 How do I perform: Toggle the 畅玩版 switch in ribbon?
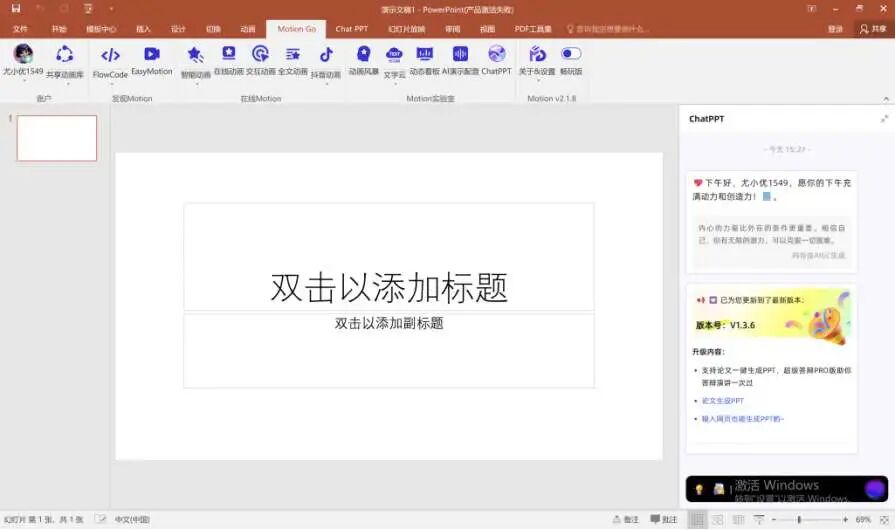pos(571,53)
